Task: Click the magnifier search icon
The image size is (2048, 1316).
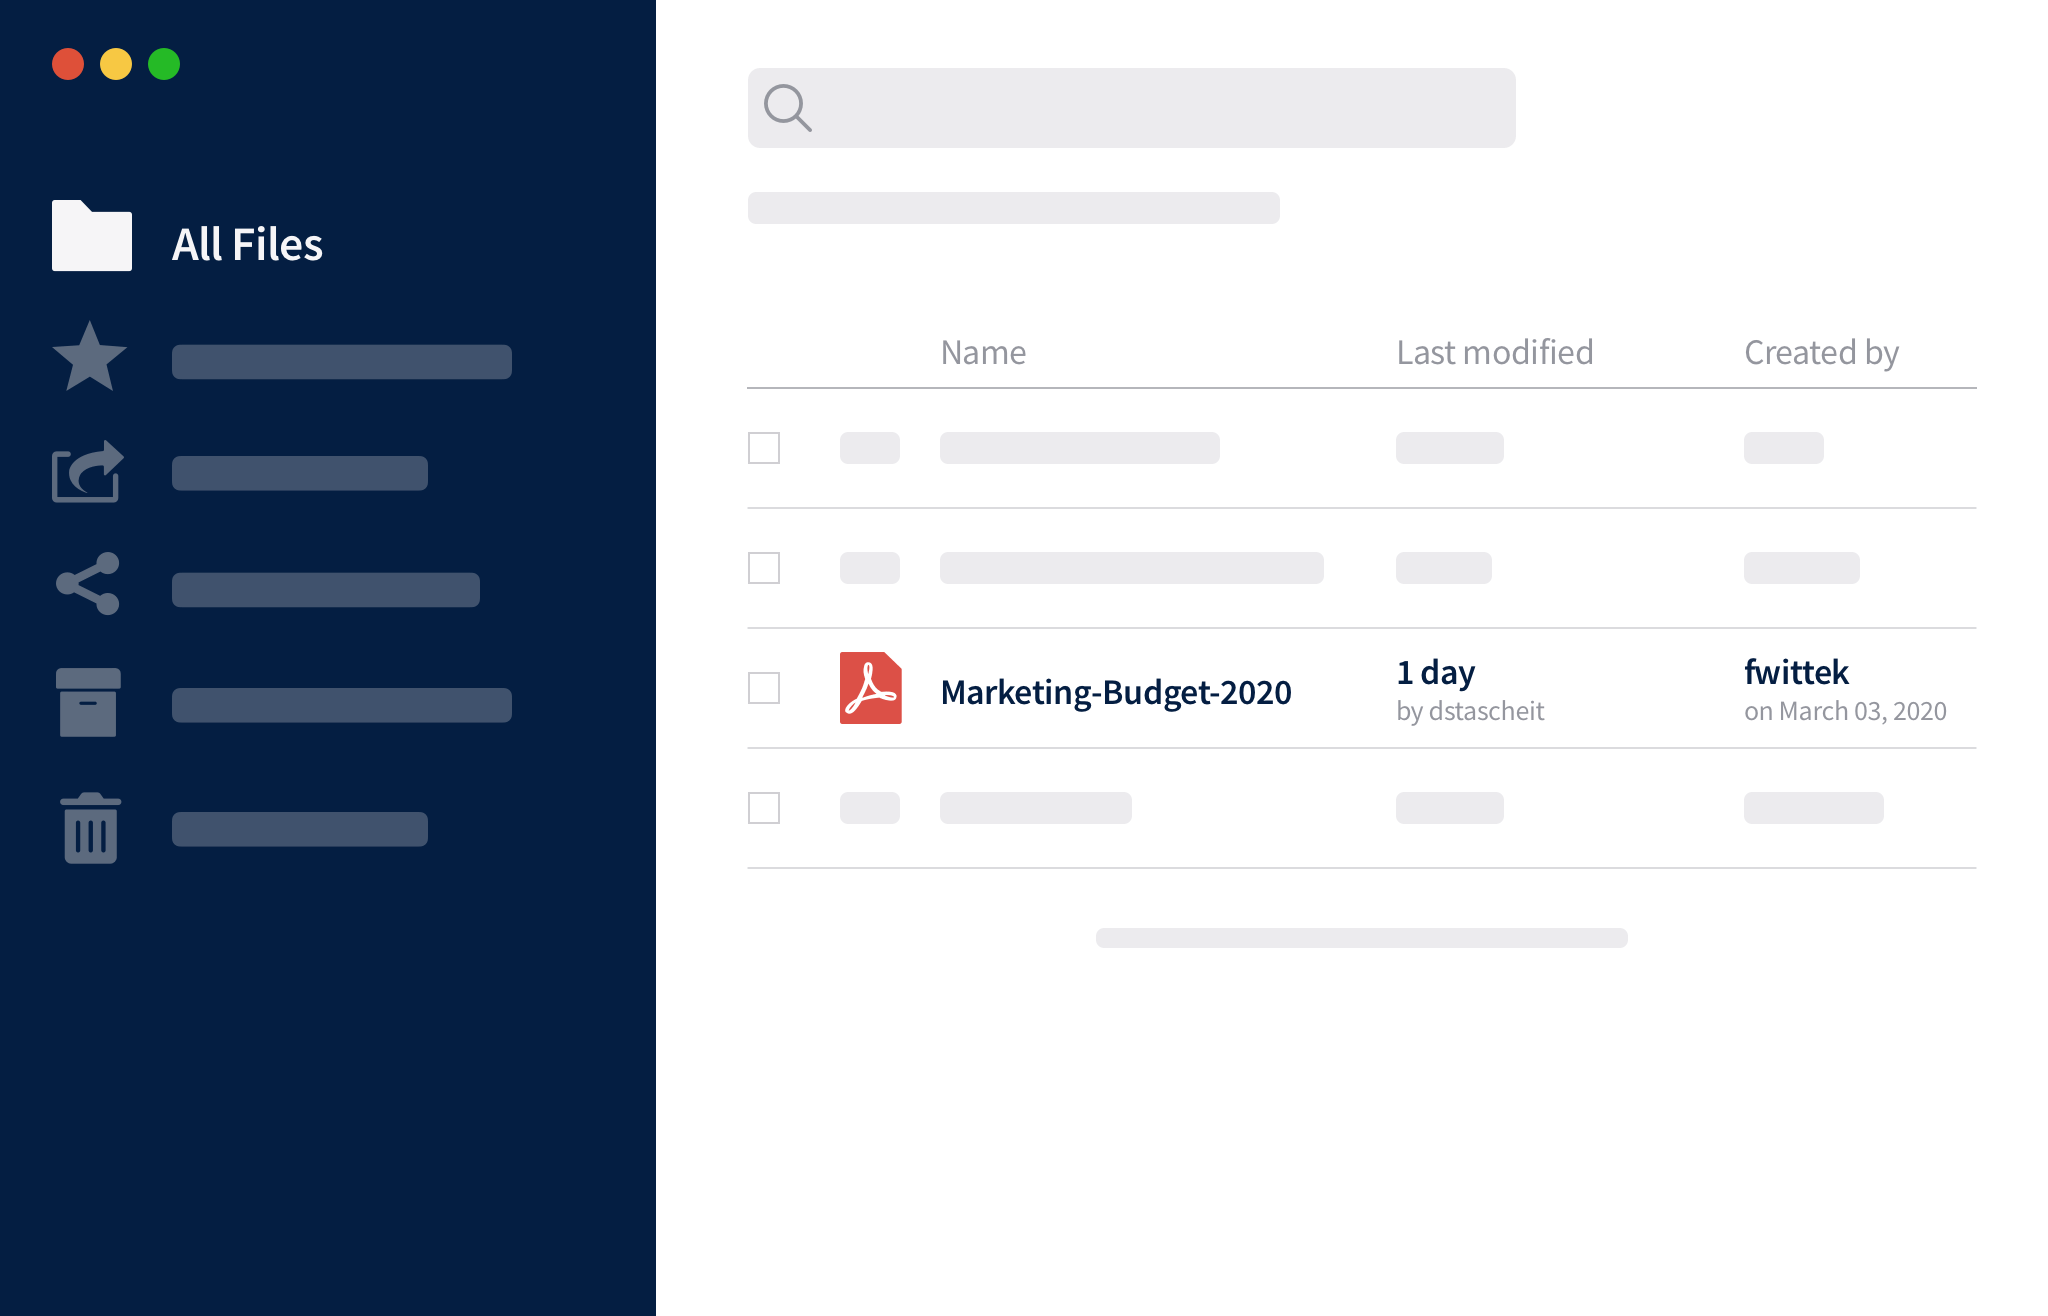Action: 788,108
